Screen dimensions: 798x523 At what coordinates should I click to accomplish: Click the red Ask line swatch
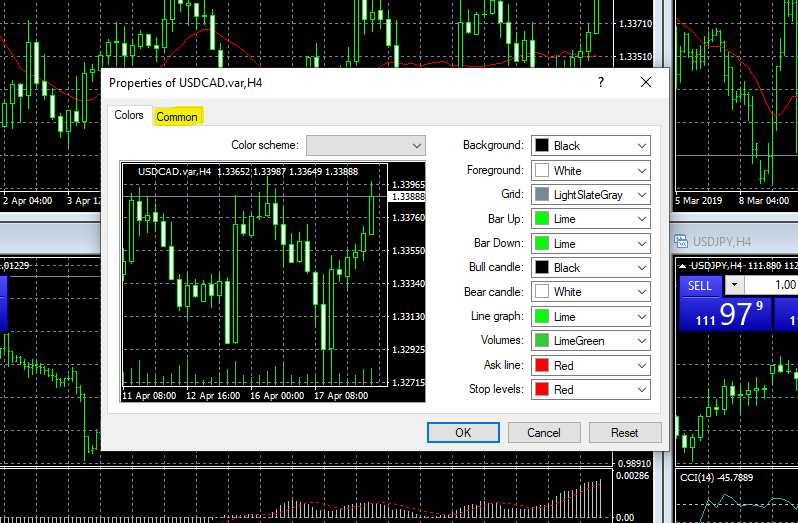[542, 365]
